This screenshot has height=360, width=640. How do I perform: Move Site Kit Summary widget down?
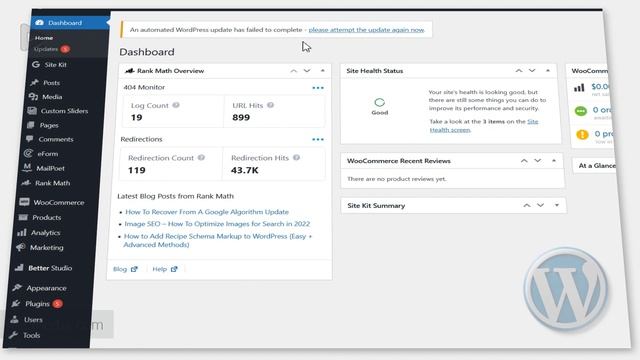pyautogui.click(x=541, y=205)
